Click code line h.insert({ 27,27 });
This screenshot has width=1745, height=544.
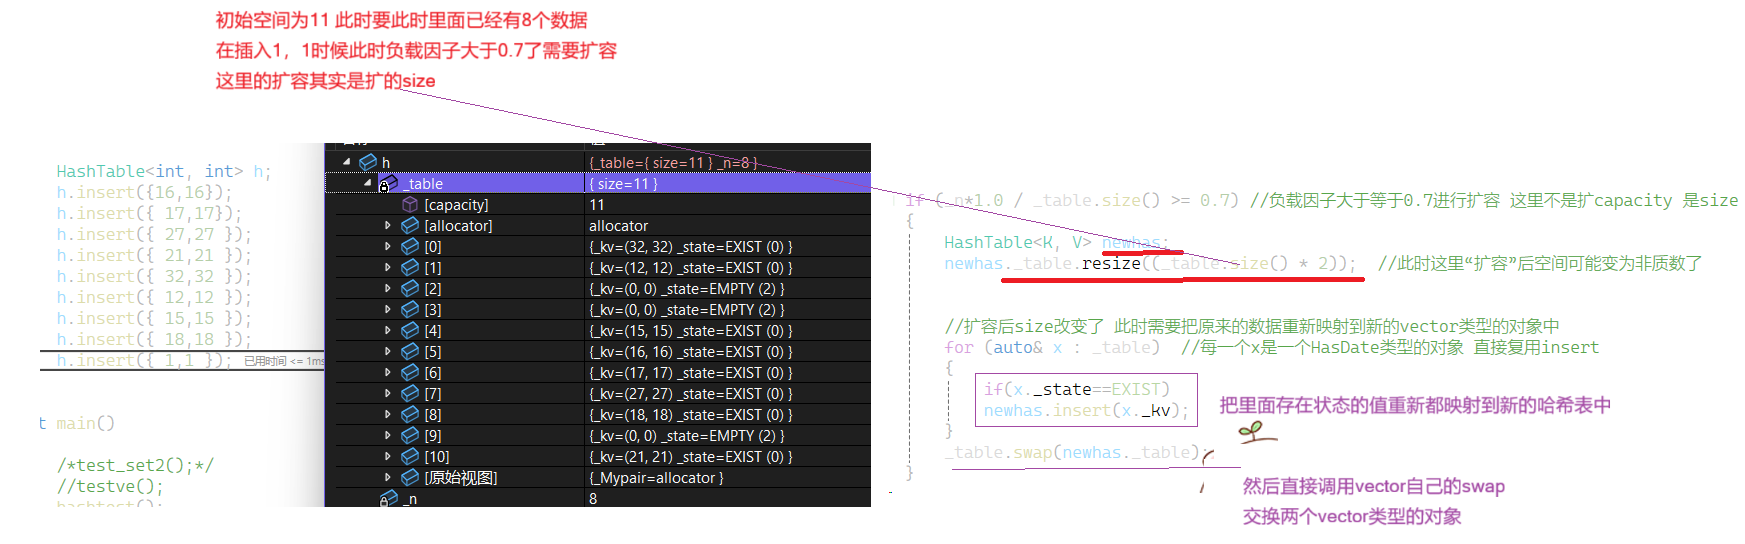[154, 234]
